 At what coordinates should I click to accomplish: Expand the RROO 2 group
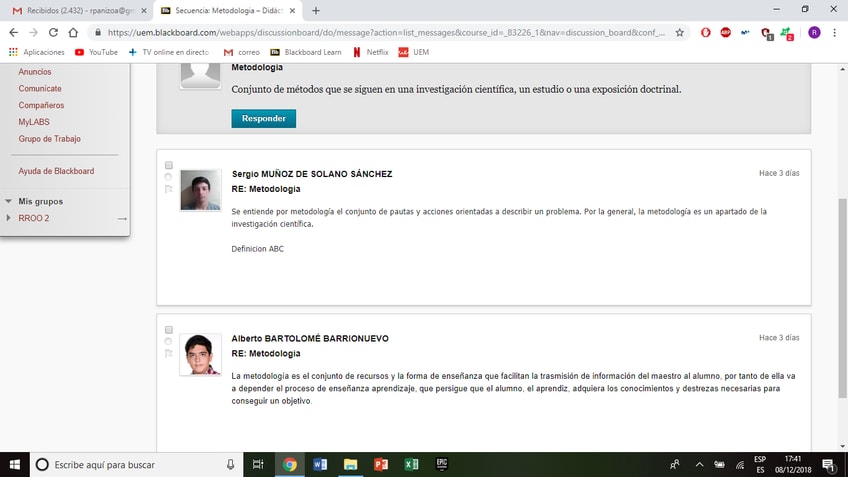8,218
